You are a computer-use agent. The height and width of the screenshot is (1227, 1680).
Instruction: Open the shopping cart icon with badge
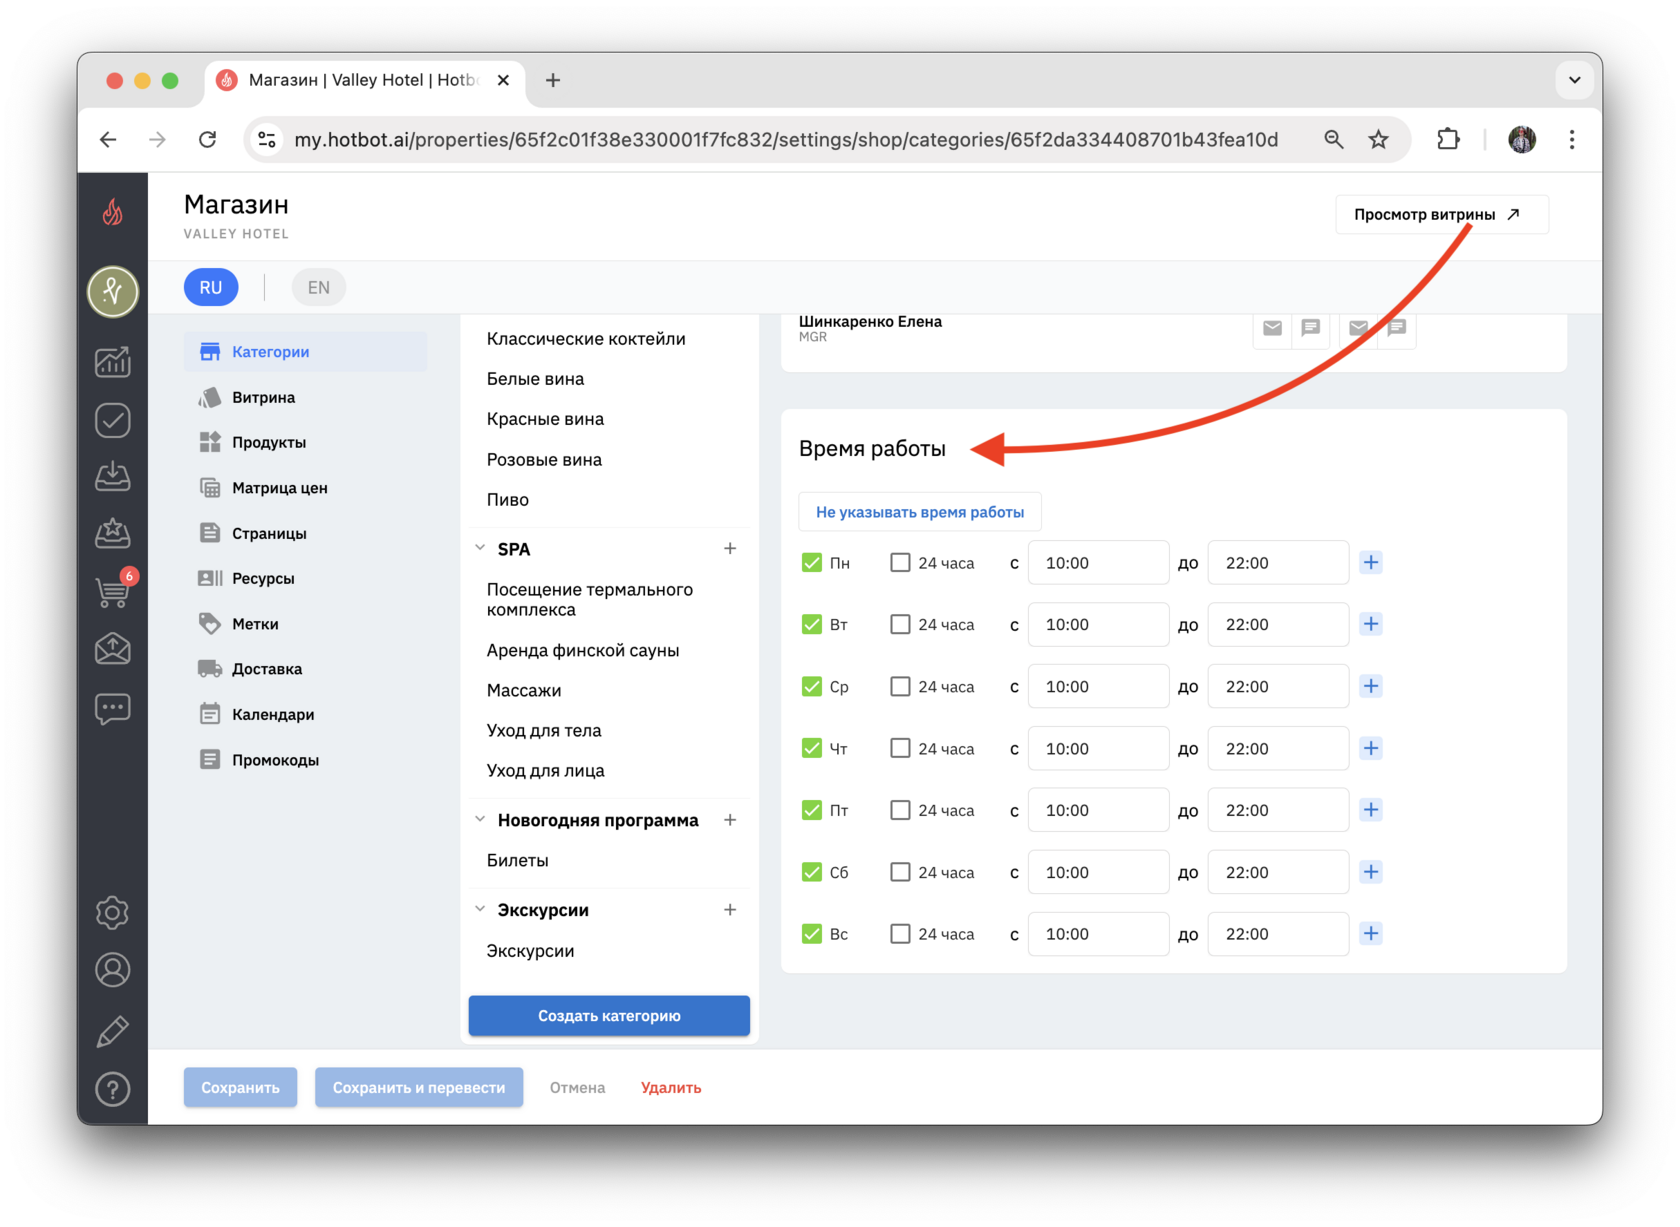pos(113,591)
